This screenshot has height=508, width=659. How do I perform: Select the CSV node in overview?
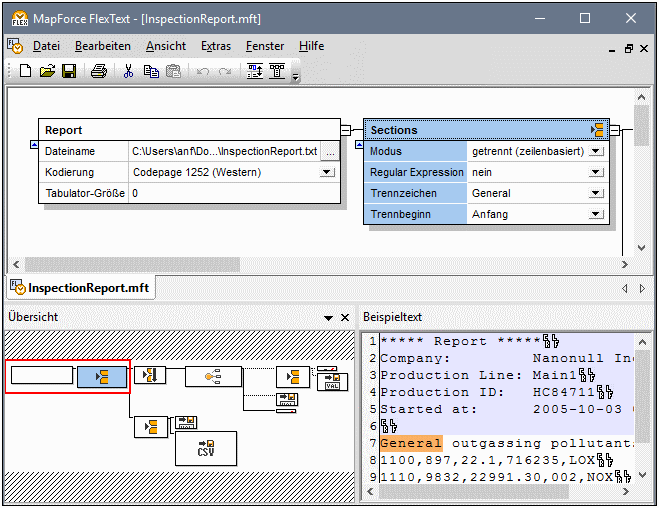pyautogui.click(x=205, y=447)
